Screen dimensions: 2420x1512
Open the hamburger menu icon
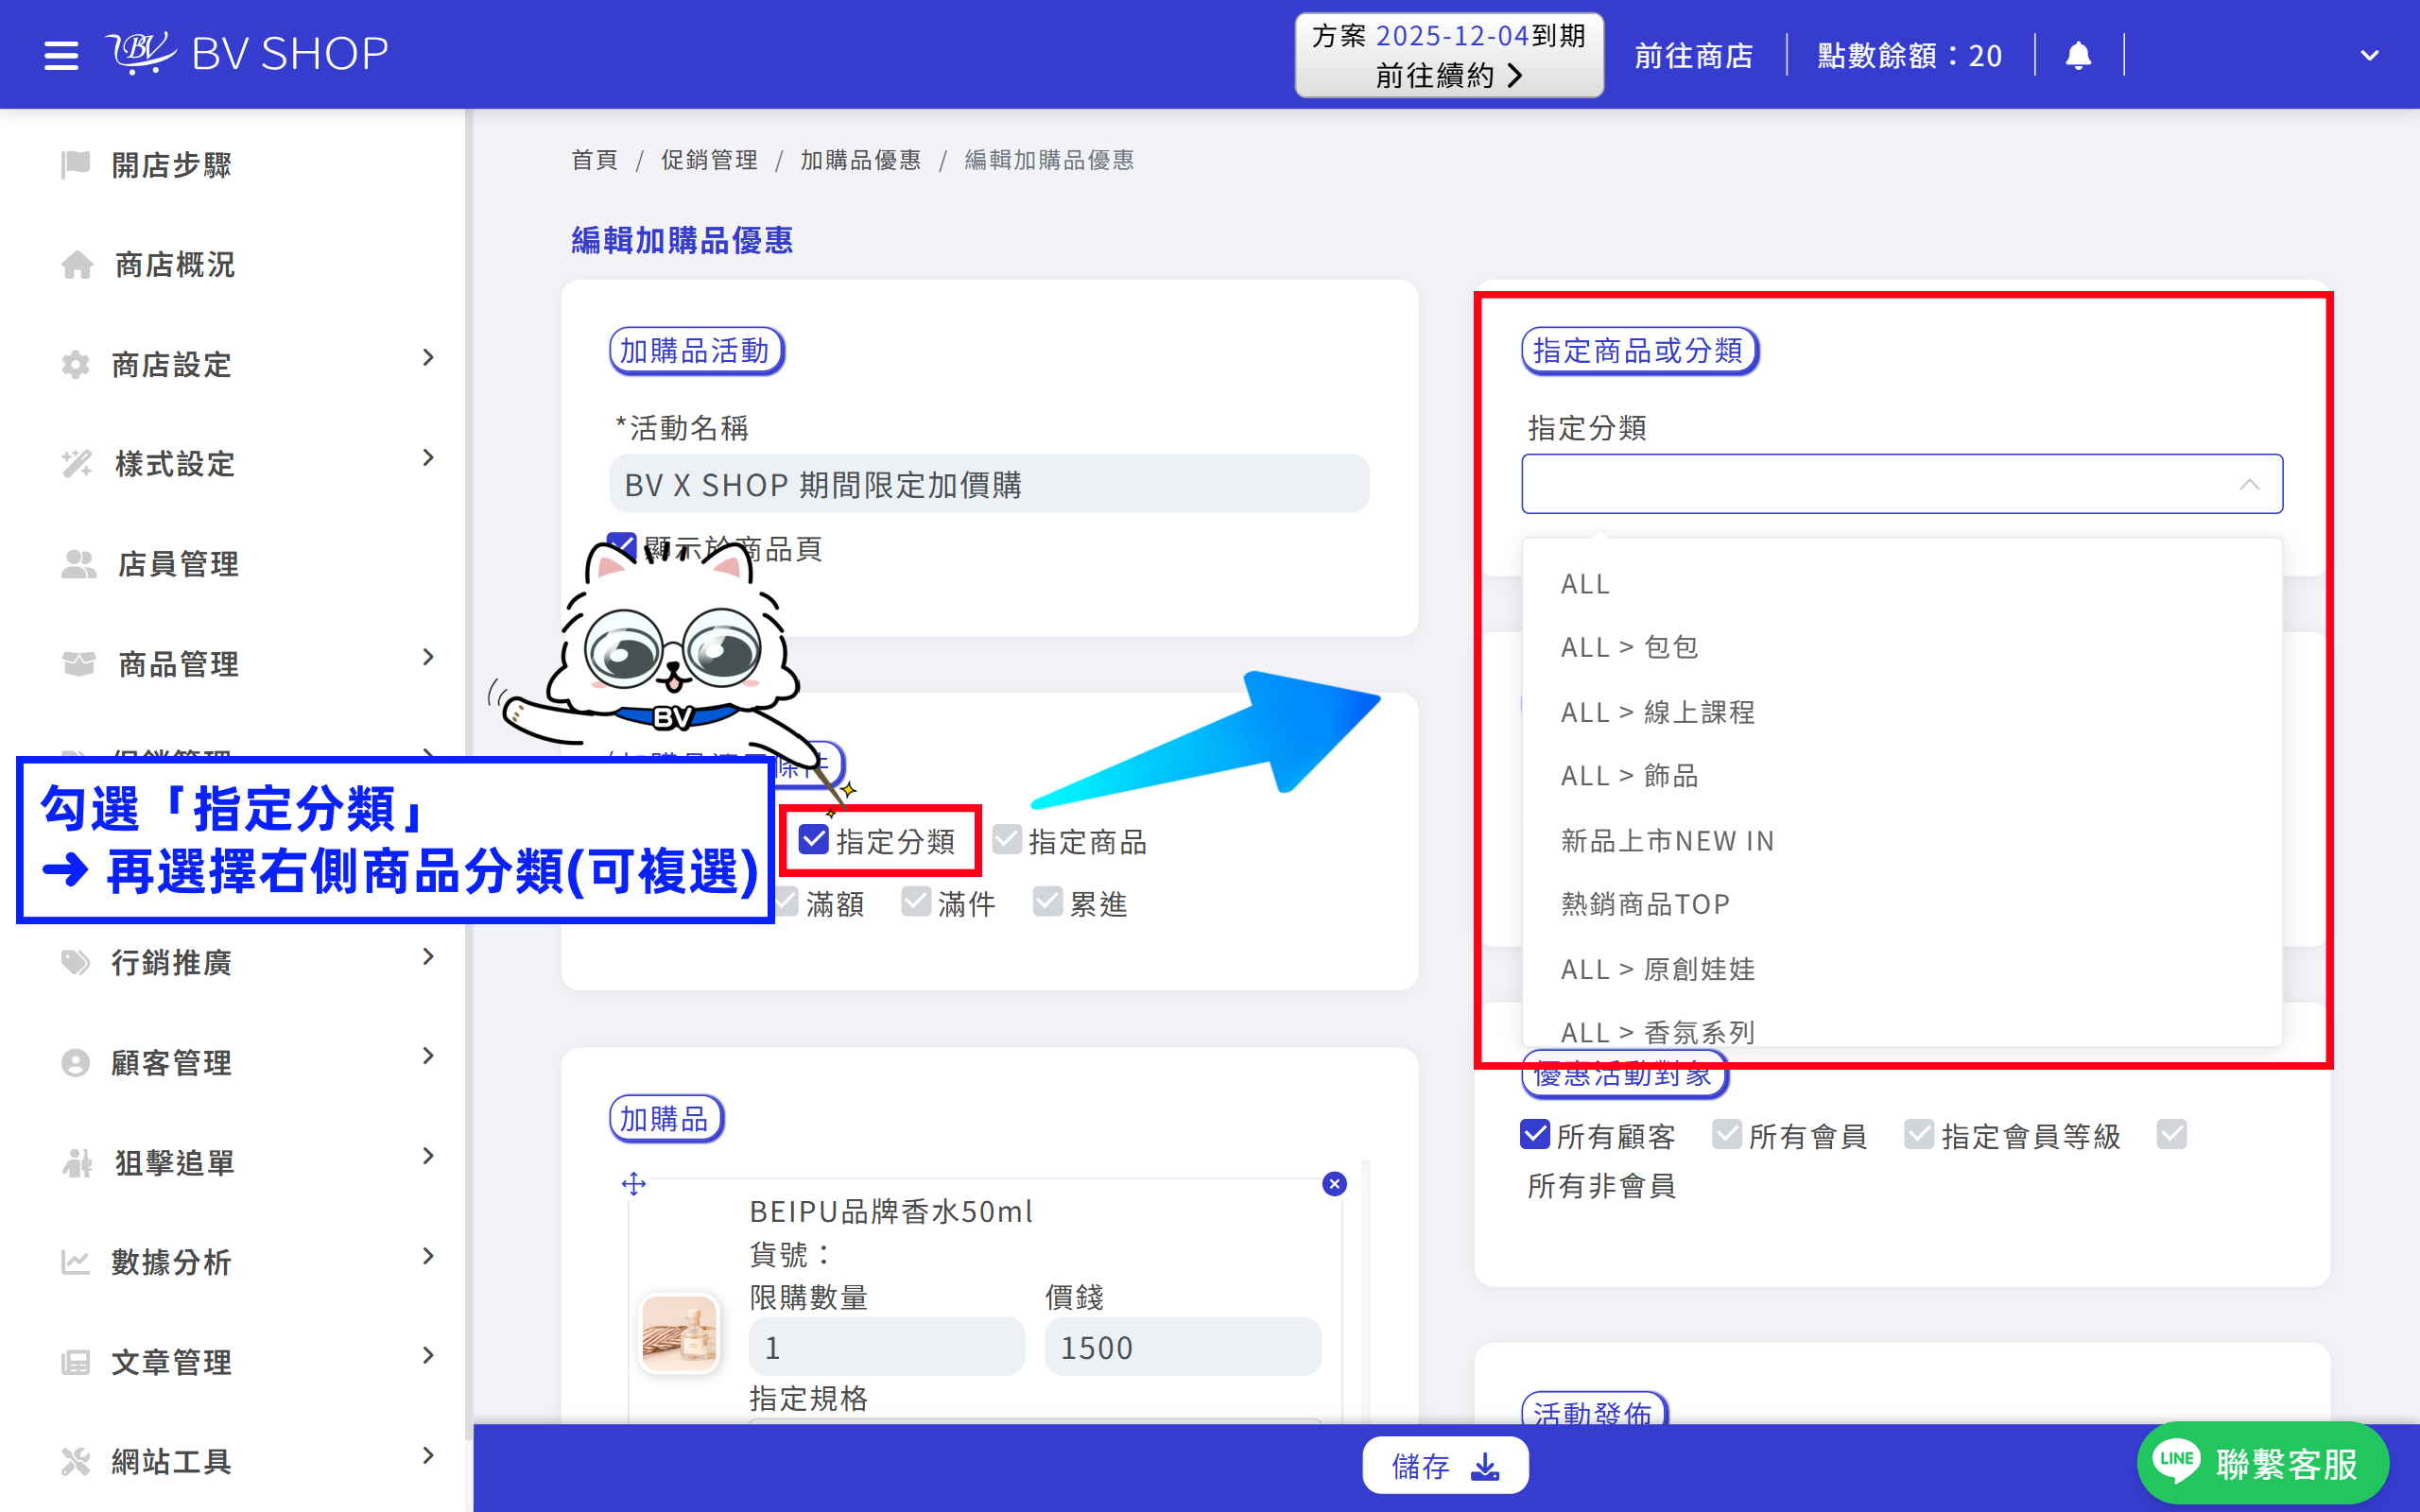tap(61, 54)
